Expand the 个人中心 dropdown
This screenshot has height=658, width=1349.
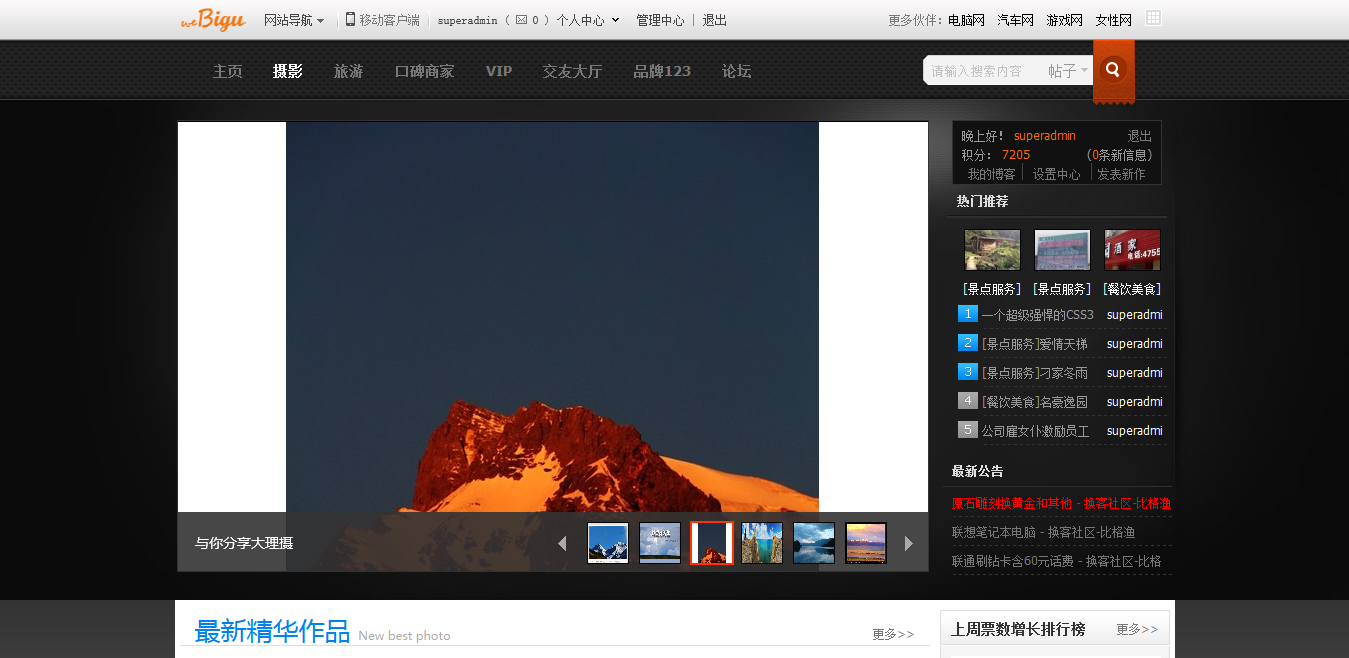click(x=588, y=20)
